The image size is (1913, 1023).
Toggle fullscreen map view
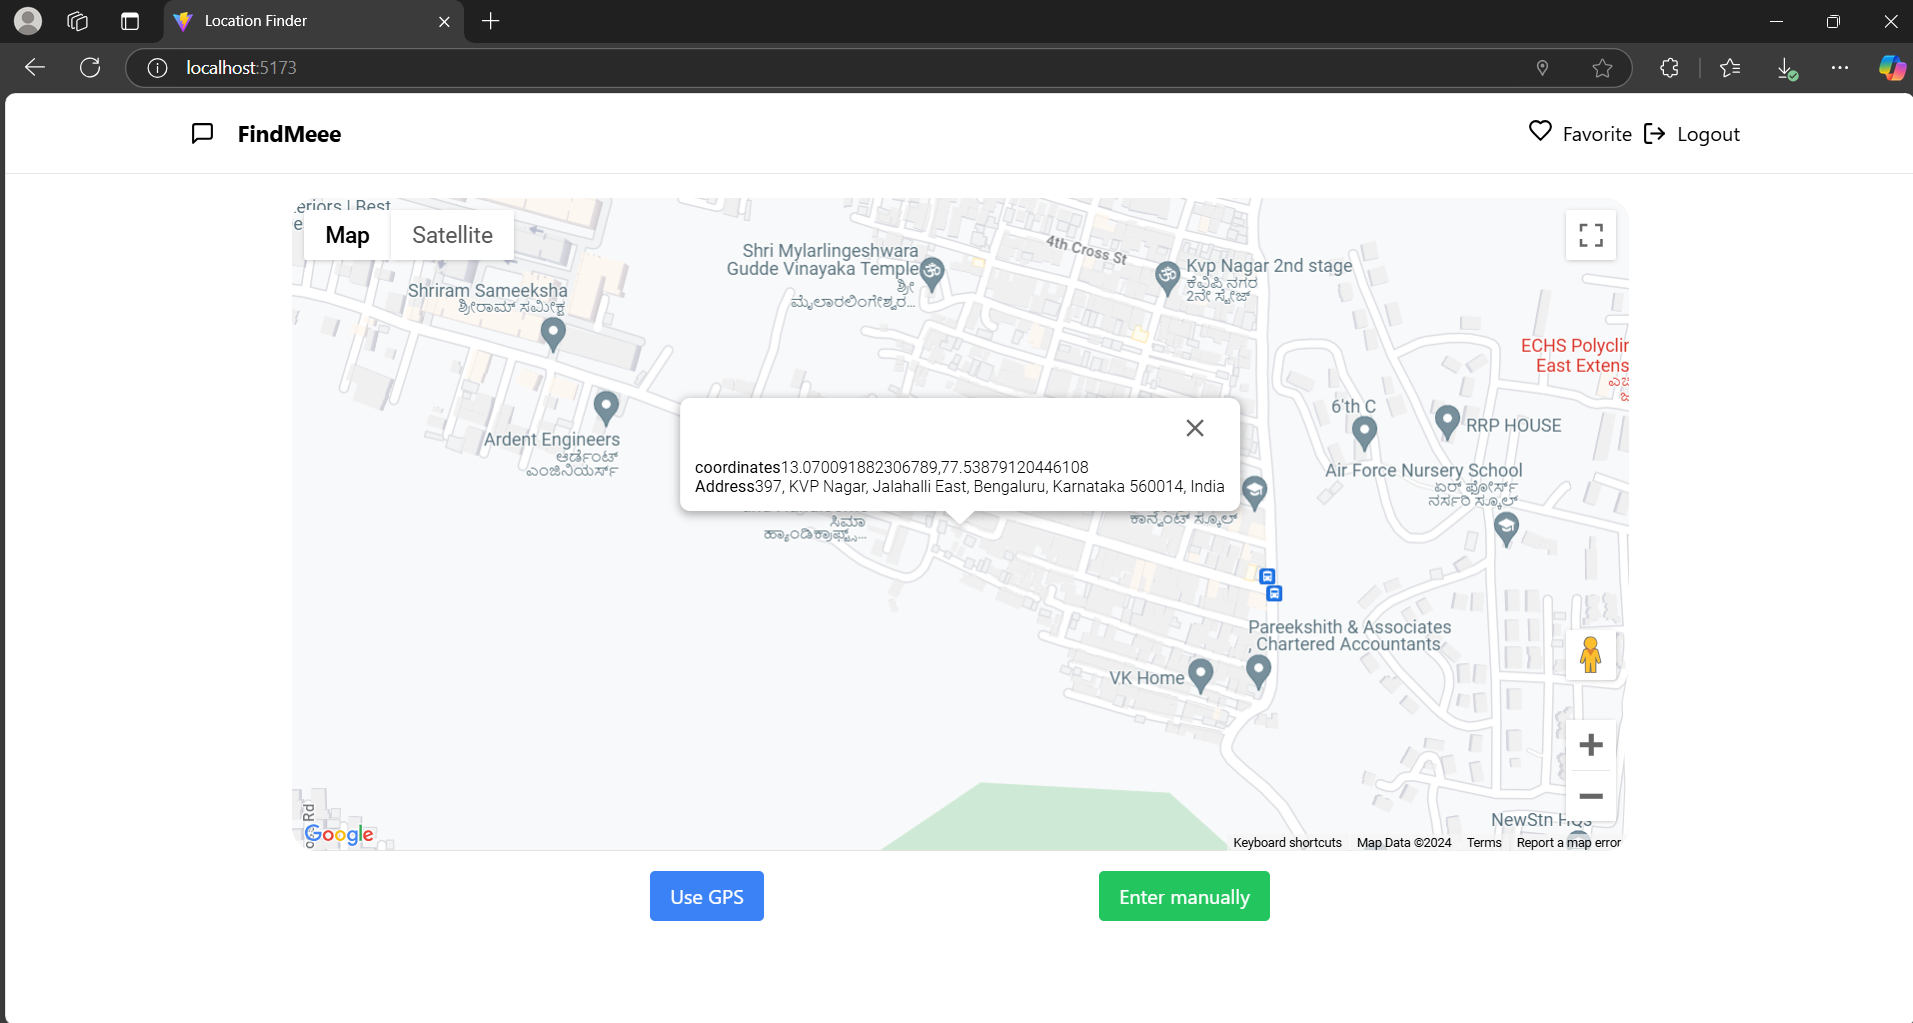1591,235
